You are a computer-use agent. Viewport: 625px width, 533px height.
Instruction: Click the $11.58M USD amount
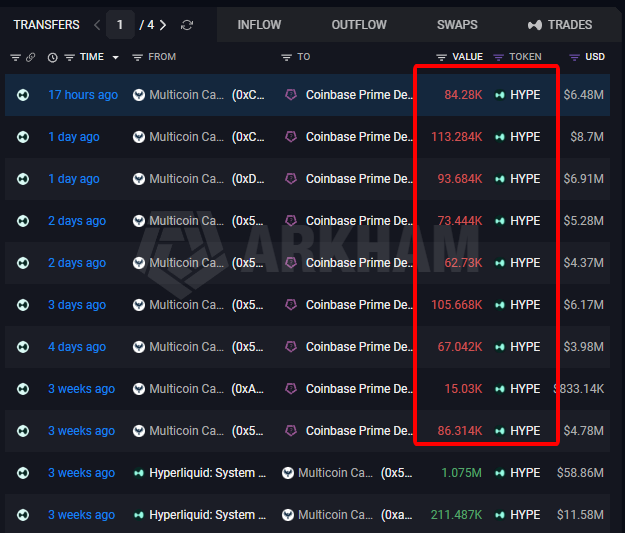[x=580, y=515]
